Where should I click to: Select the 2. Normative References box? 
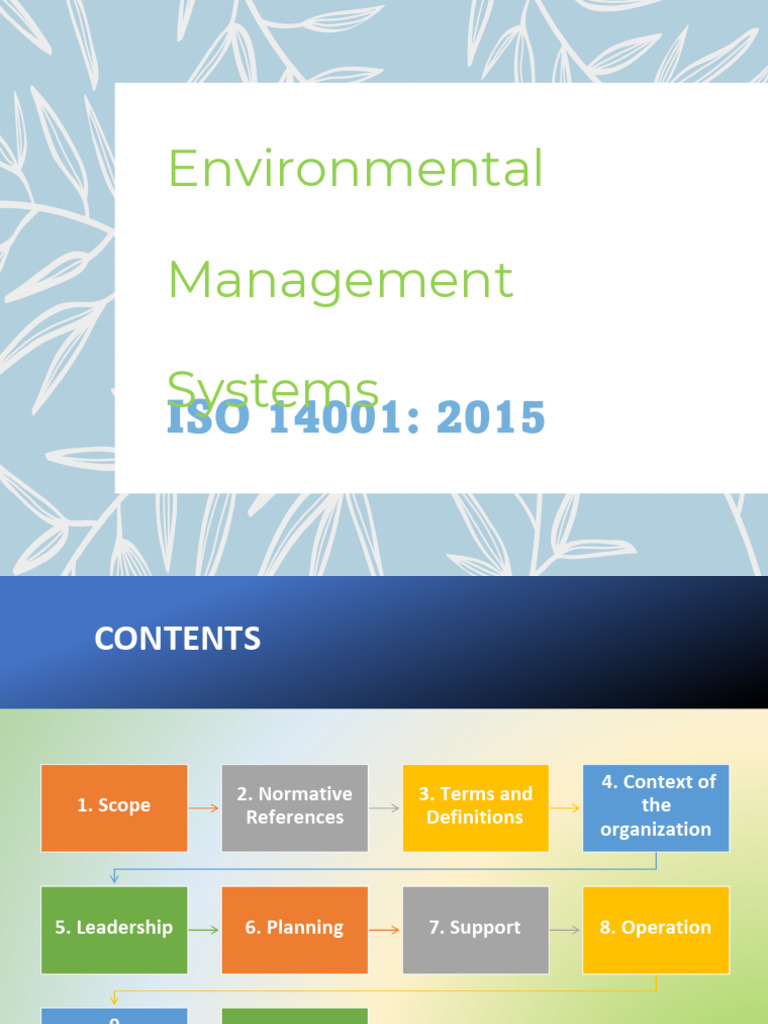click(x=295, y=808)
